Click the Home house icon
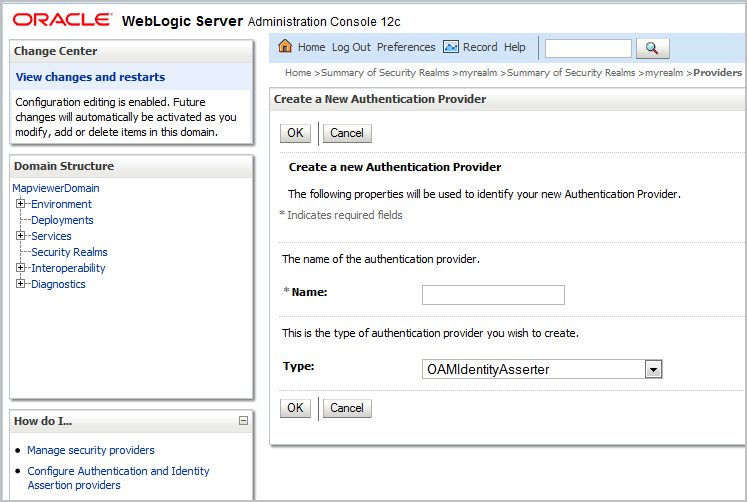747x502 pixels. (285, 46)
